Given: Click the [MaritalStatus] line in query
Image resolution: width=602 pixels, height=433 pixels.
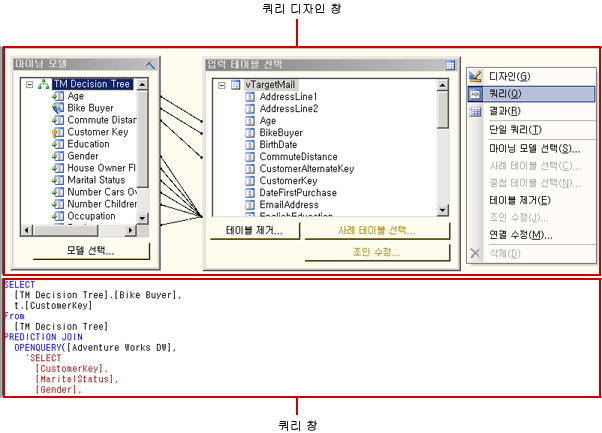Looking at the screenshot, I should point(76,379).
